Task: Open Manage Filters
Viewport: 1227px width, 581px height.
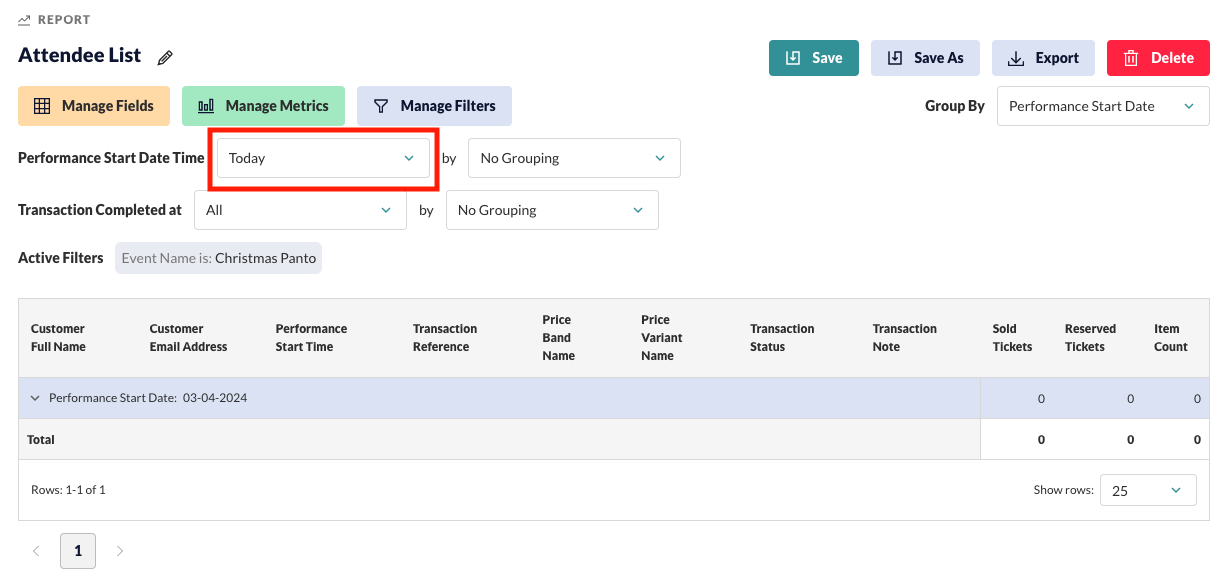Action: (x=434, y=106)
